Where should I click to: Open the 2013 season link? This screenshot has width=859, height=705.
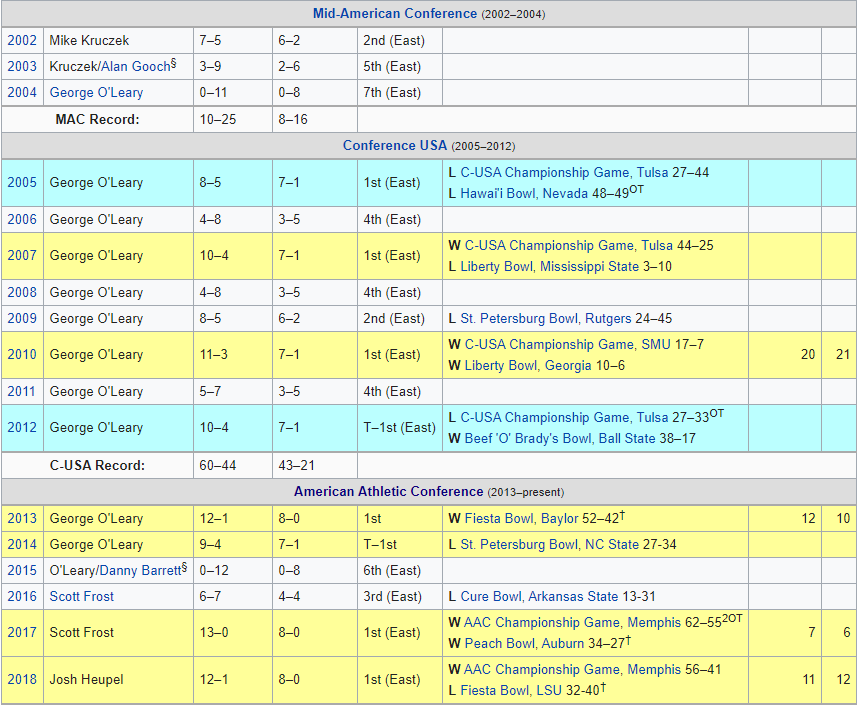tap(22, 518)
